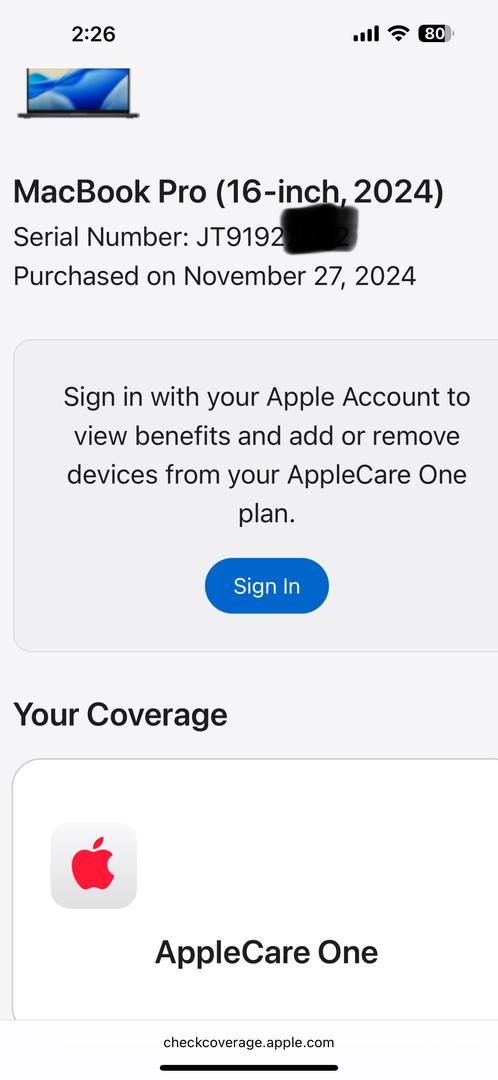Tap the word plan. in sign-in prompt
Screen dimensions: 498x1080
(x=267, y=514)
